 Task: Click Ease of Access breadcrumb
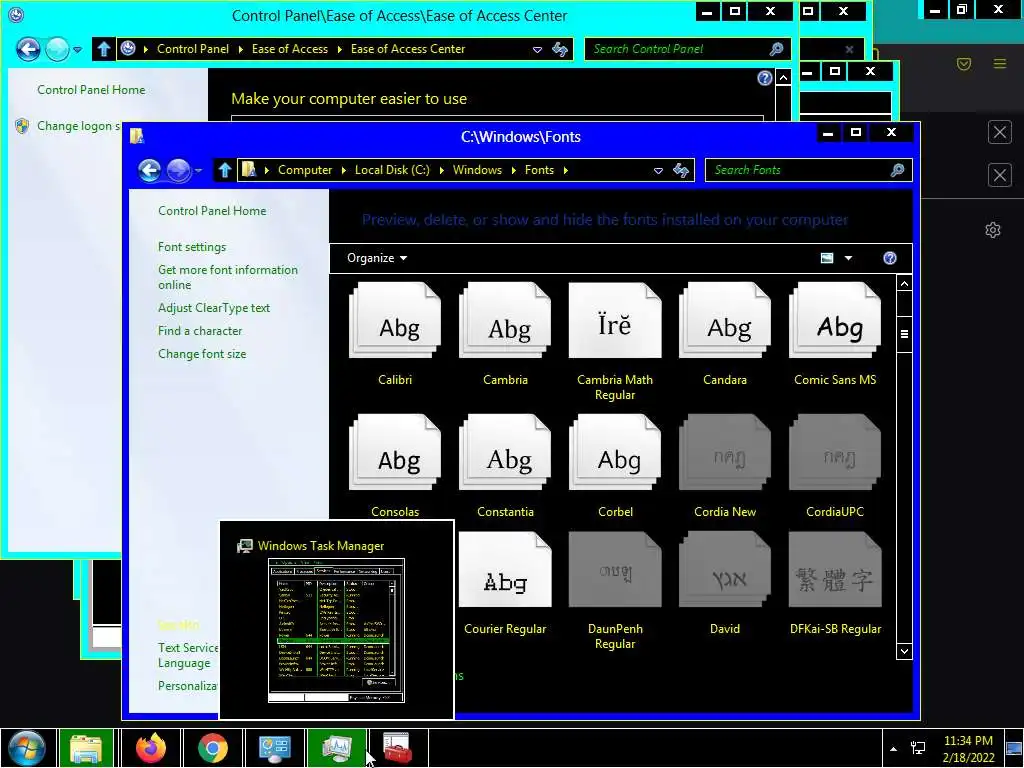click(290, 49)
